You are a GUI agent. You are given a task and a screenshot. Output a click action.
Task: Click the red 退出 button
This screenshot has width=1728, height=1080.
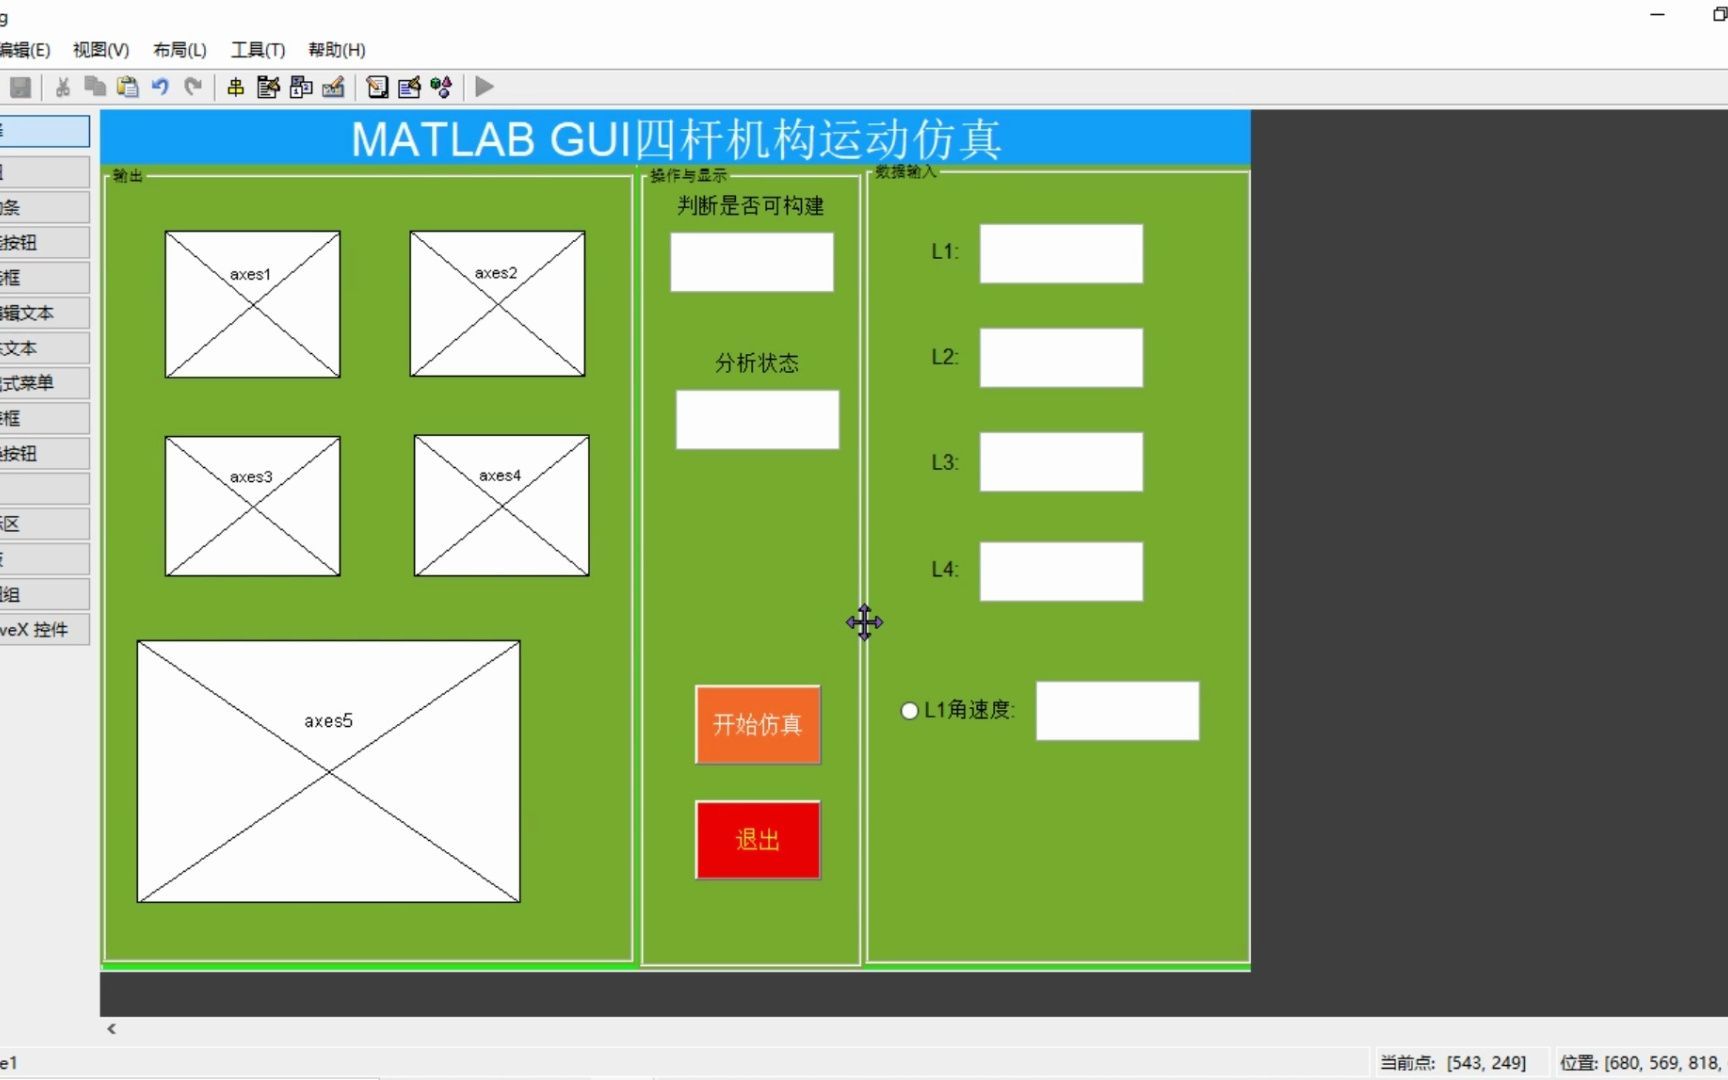click(758, 840)
